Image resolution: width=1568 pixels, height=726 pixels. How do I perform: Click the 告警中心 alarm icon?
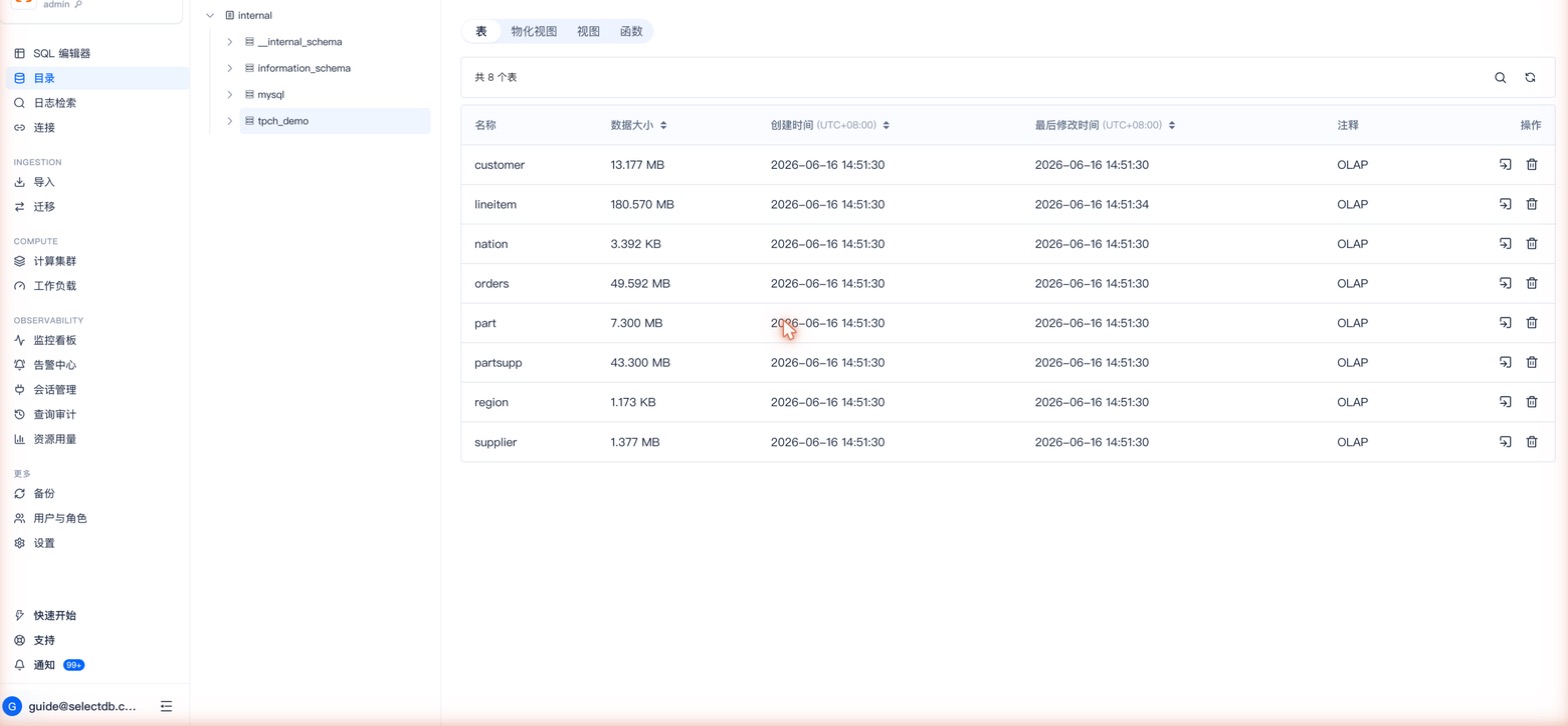(19, 365)
